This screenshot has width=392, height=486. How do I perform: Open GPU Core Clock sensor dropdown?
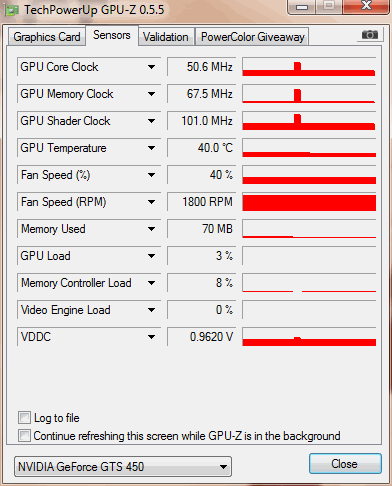(x=151, y=67)
